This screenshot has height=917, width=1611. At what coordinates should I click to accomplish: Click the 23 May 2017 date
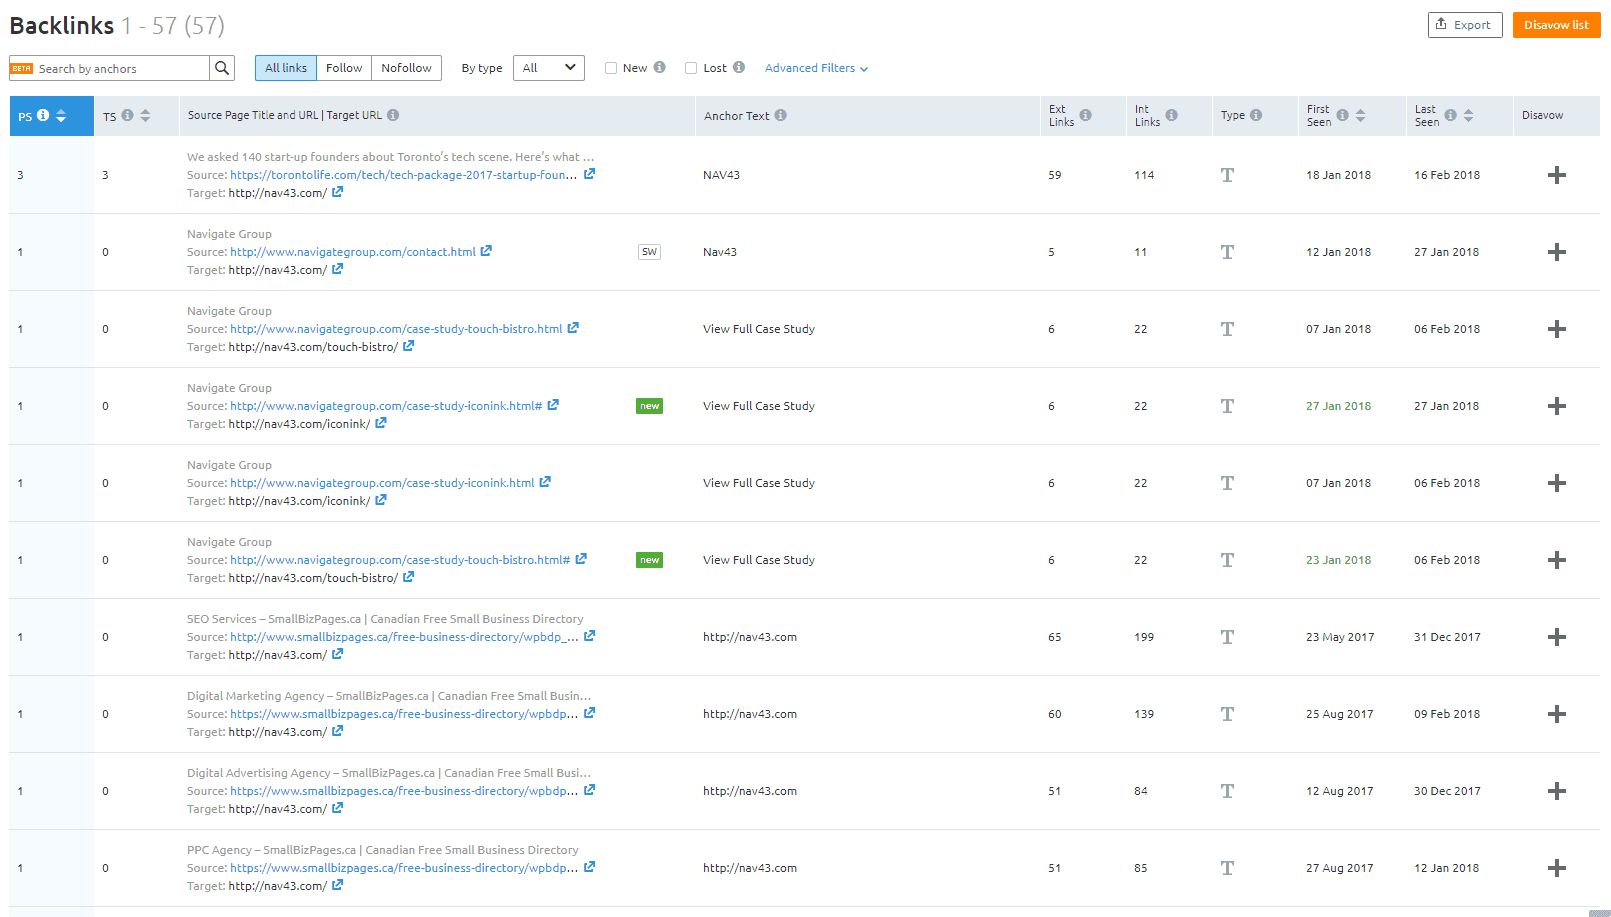click(x=1340, y=637)
